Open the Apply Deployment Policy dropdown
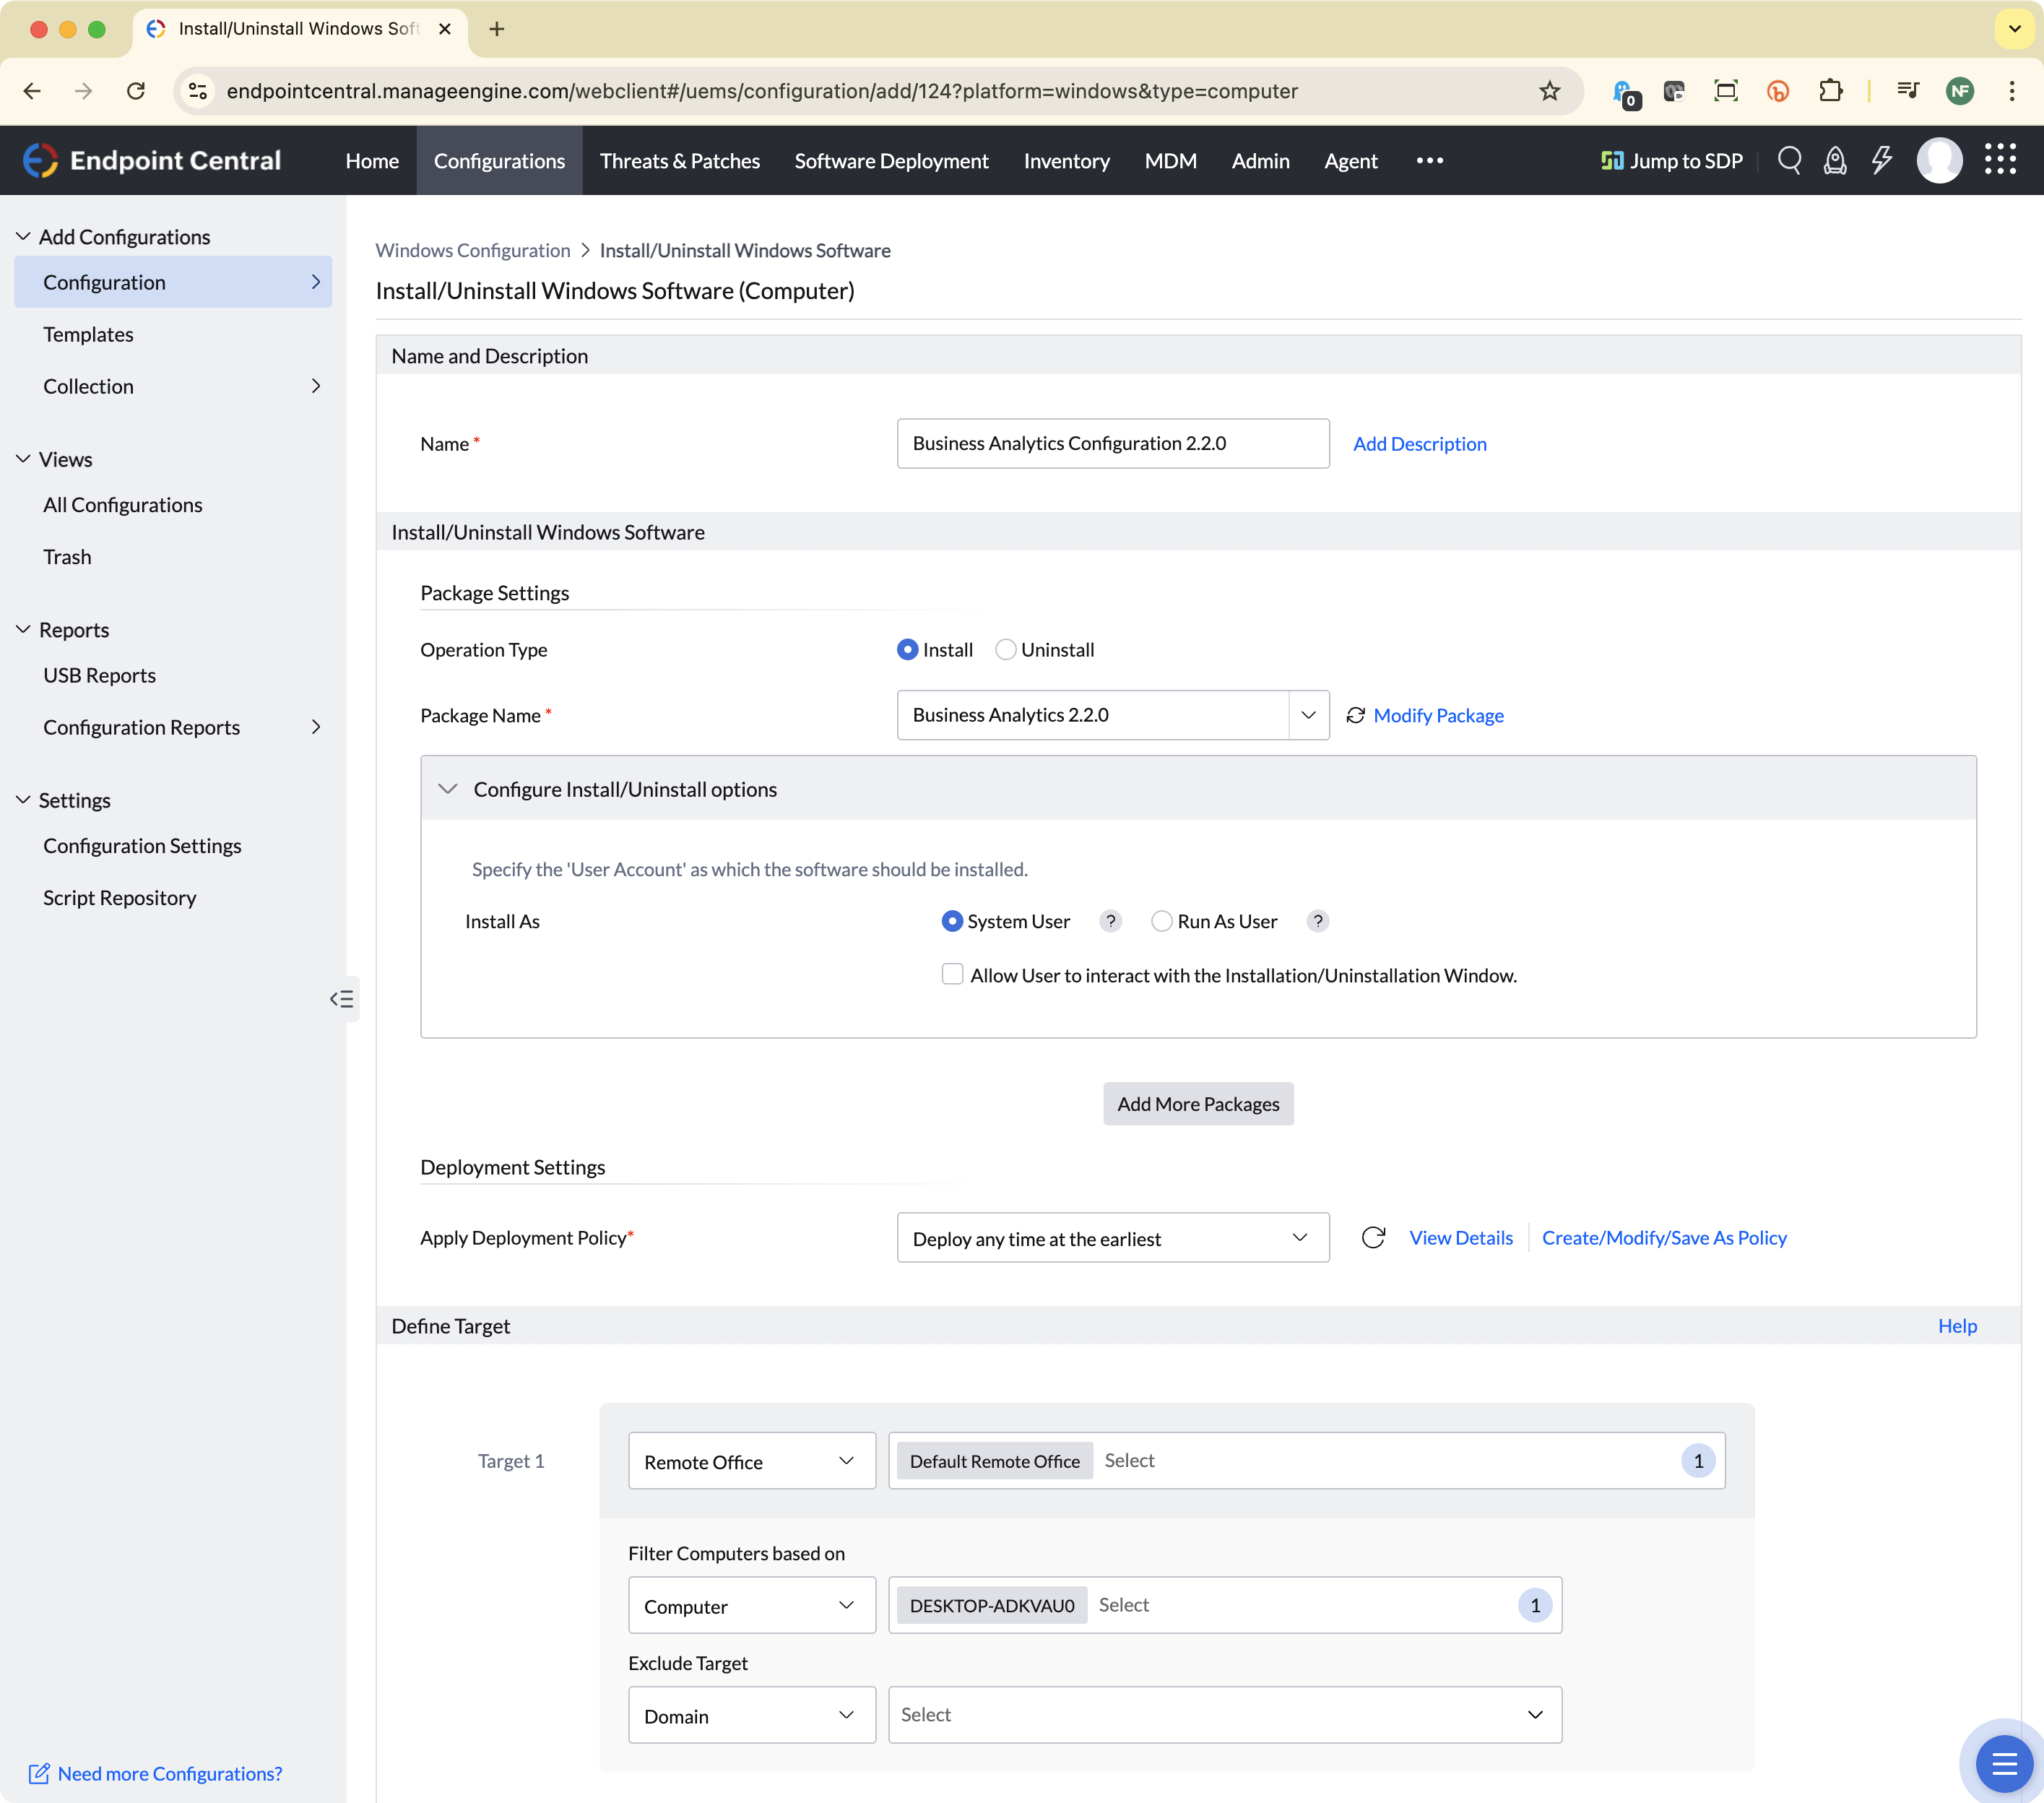This screenshot has height=1803, width=2044. click(x=1113, y=1238)
